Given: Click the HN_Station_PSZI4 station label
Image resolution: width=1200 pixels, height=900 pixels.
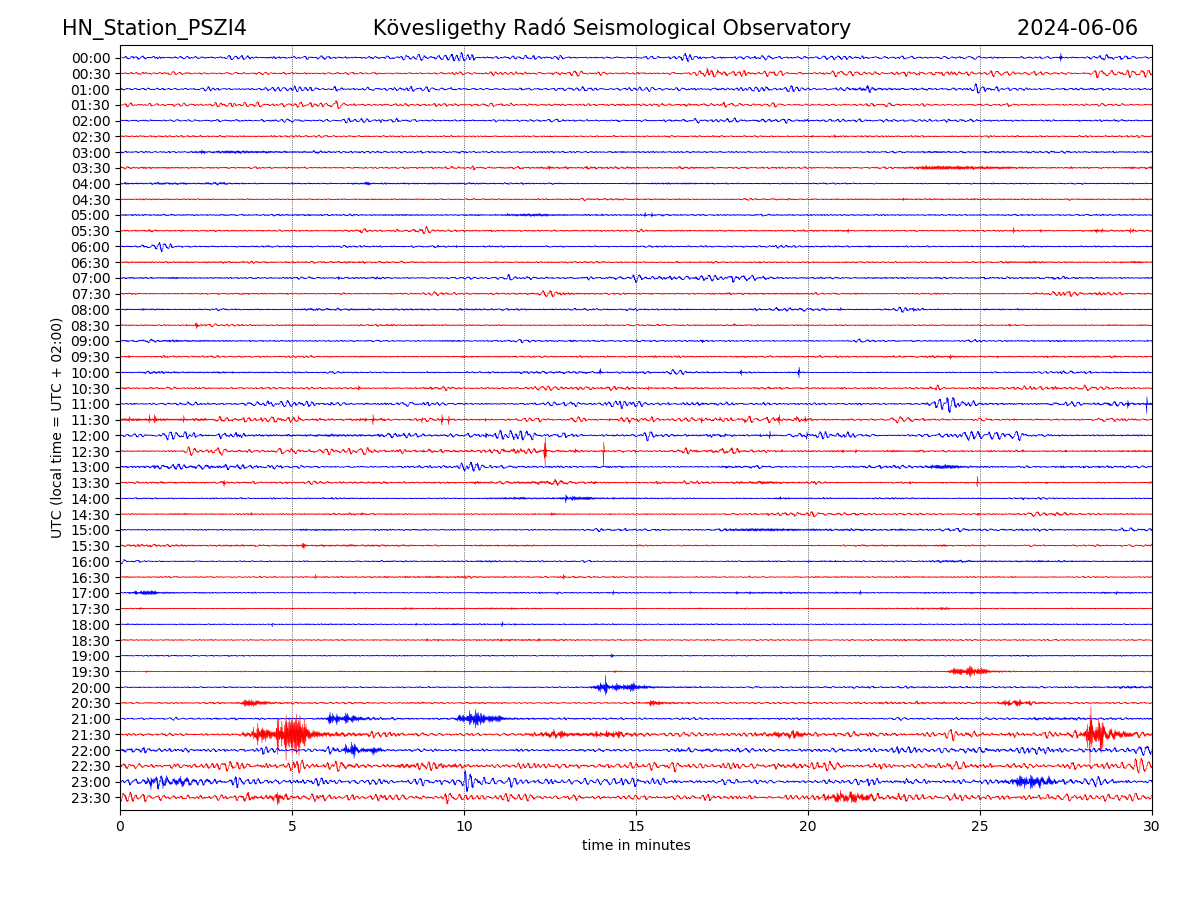Looking at the screenshot, I should [154, 29].
